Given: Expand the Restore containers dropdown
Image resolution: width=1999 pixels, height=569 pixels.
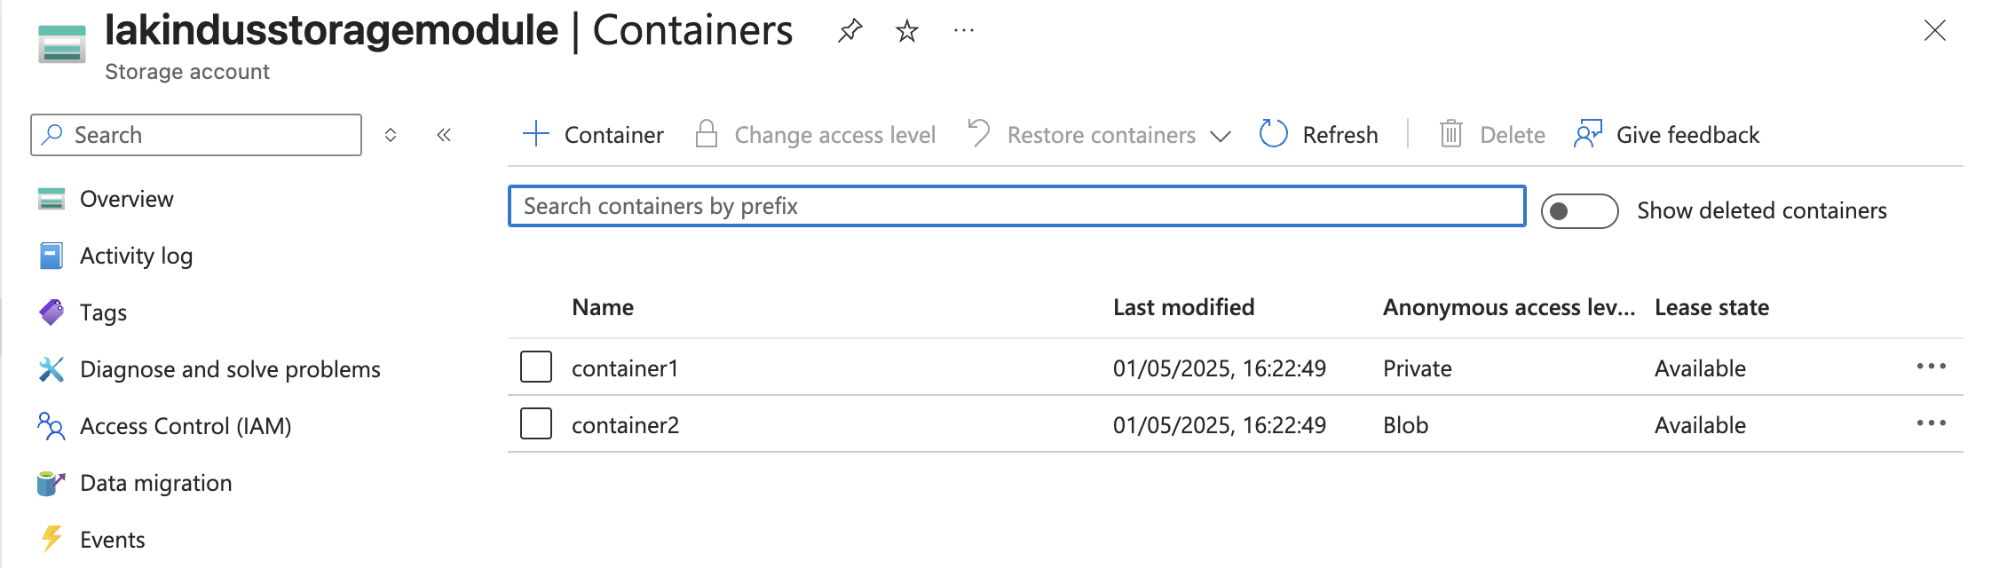Looking at the screenshot, I should coord(1220,136).
